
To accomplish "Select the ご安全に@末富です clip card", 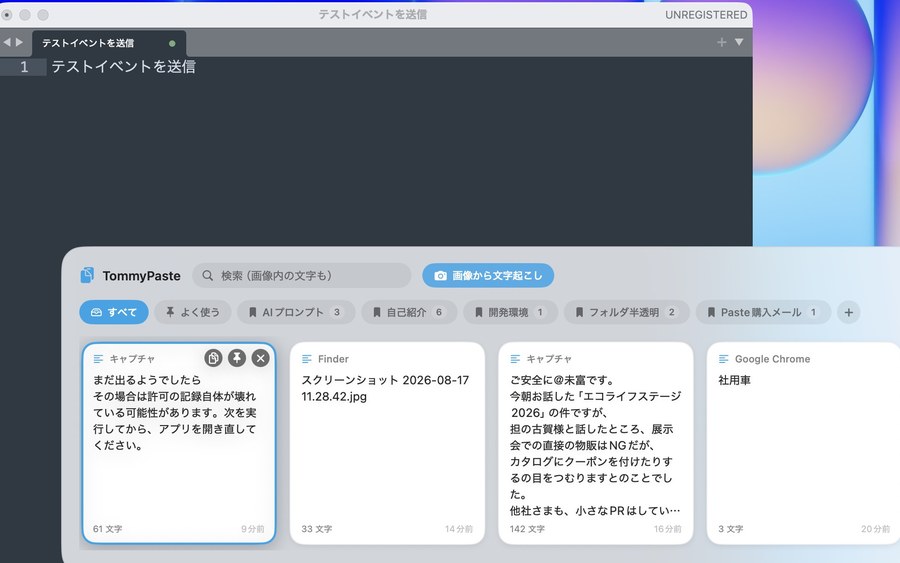I will tap(596, 443).
